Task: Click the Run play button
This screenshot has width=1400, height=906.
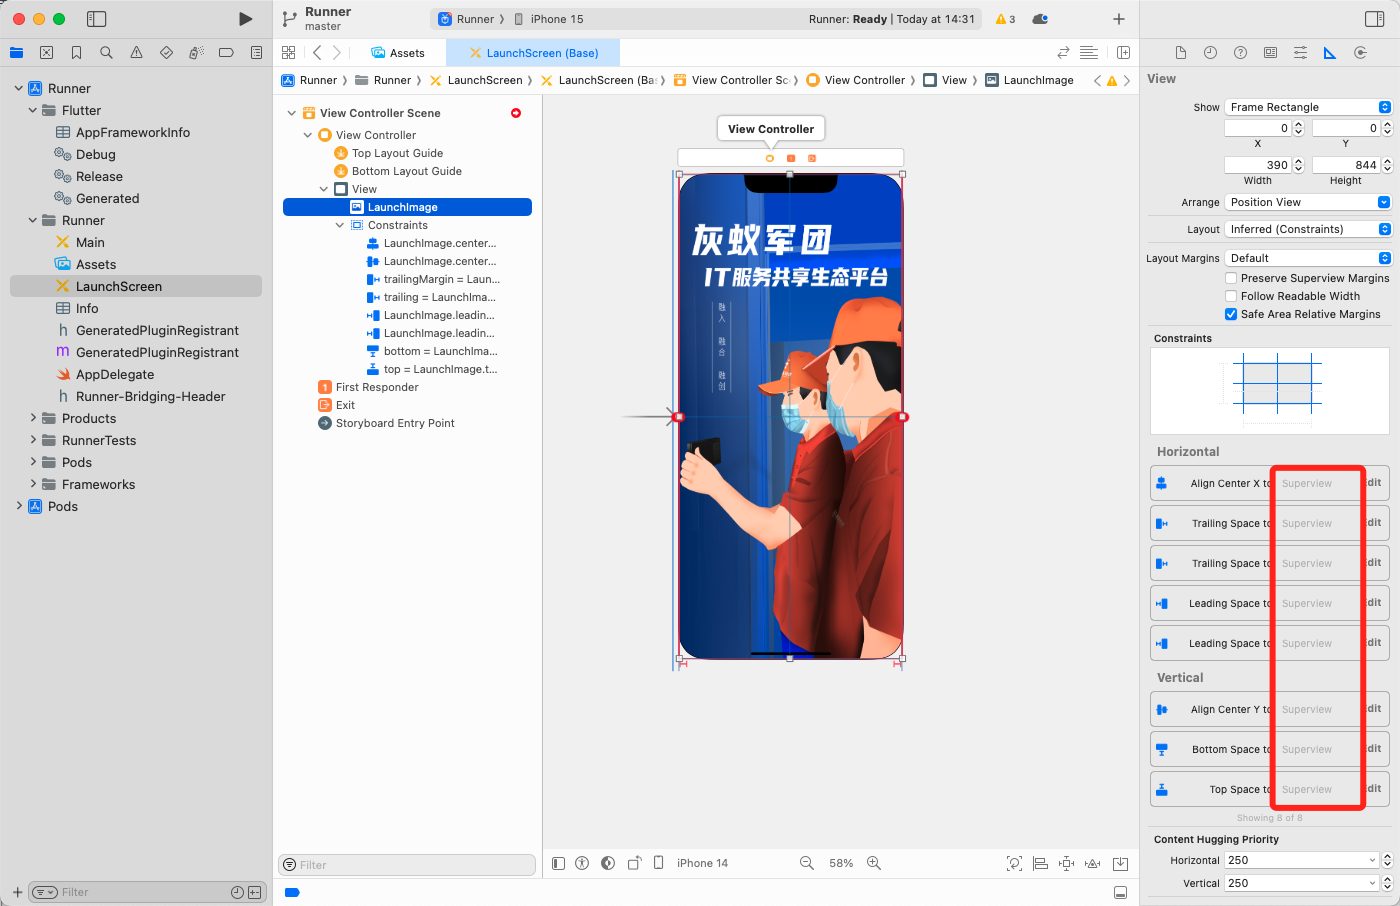Action: click(245, 19)
